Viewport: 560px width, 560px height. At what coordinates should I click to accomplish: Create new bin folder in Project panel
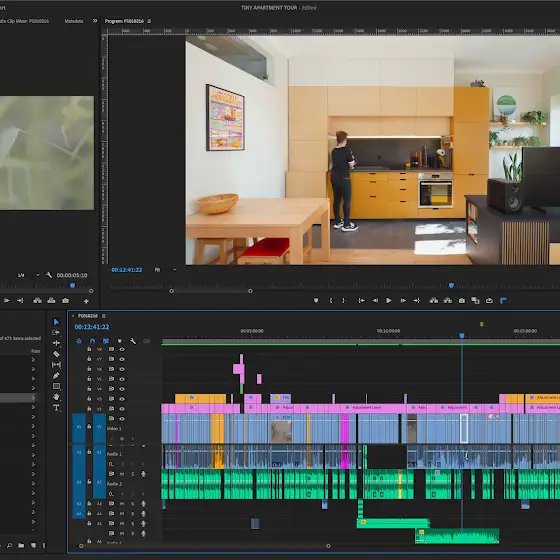pos(21,545)
